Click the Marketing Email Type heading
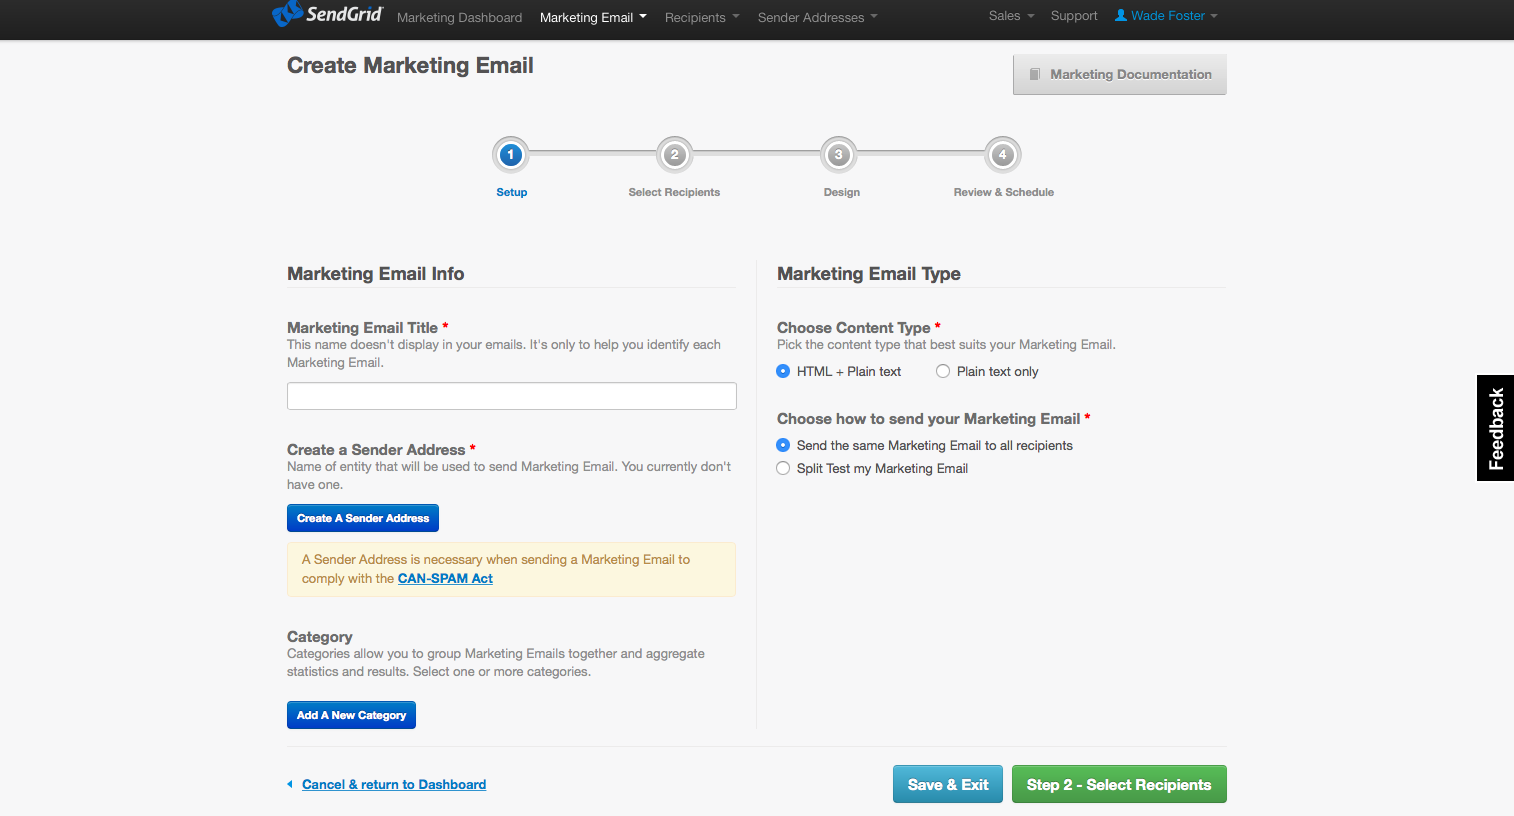Viewport: 1514px width, 816px height. [x=869, y=273]
